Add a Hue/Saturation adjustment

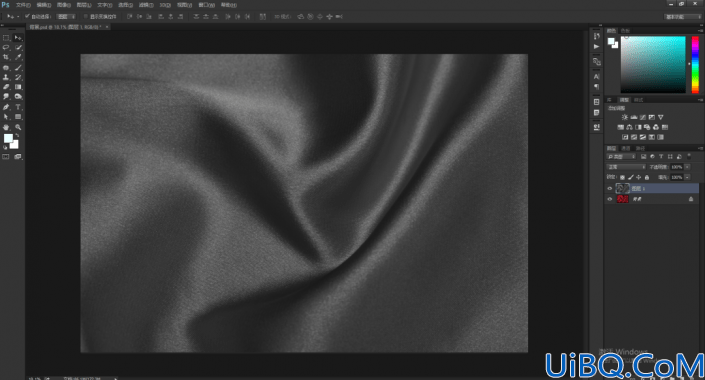[x=620, y=127]
